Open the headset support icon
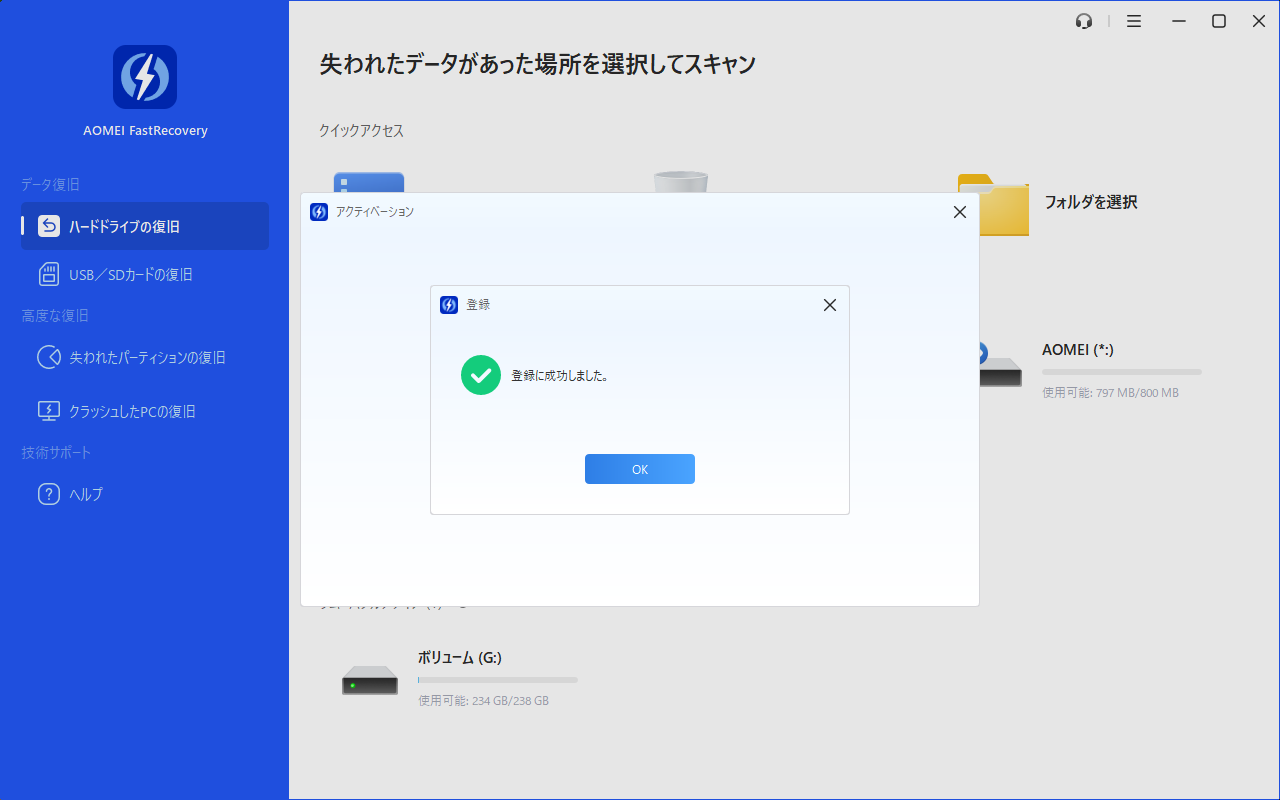Screen dimensions: 1280x800 click(x=1084, y=21)
